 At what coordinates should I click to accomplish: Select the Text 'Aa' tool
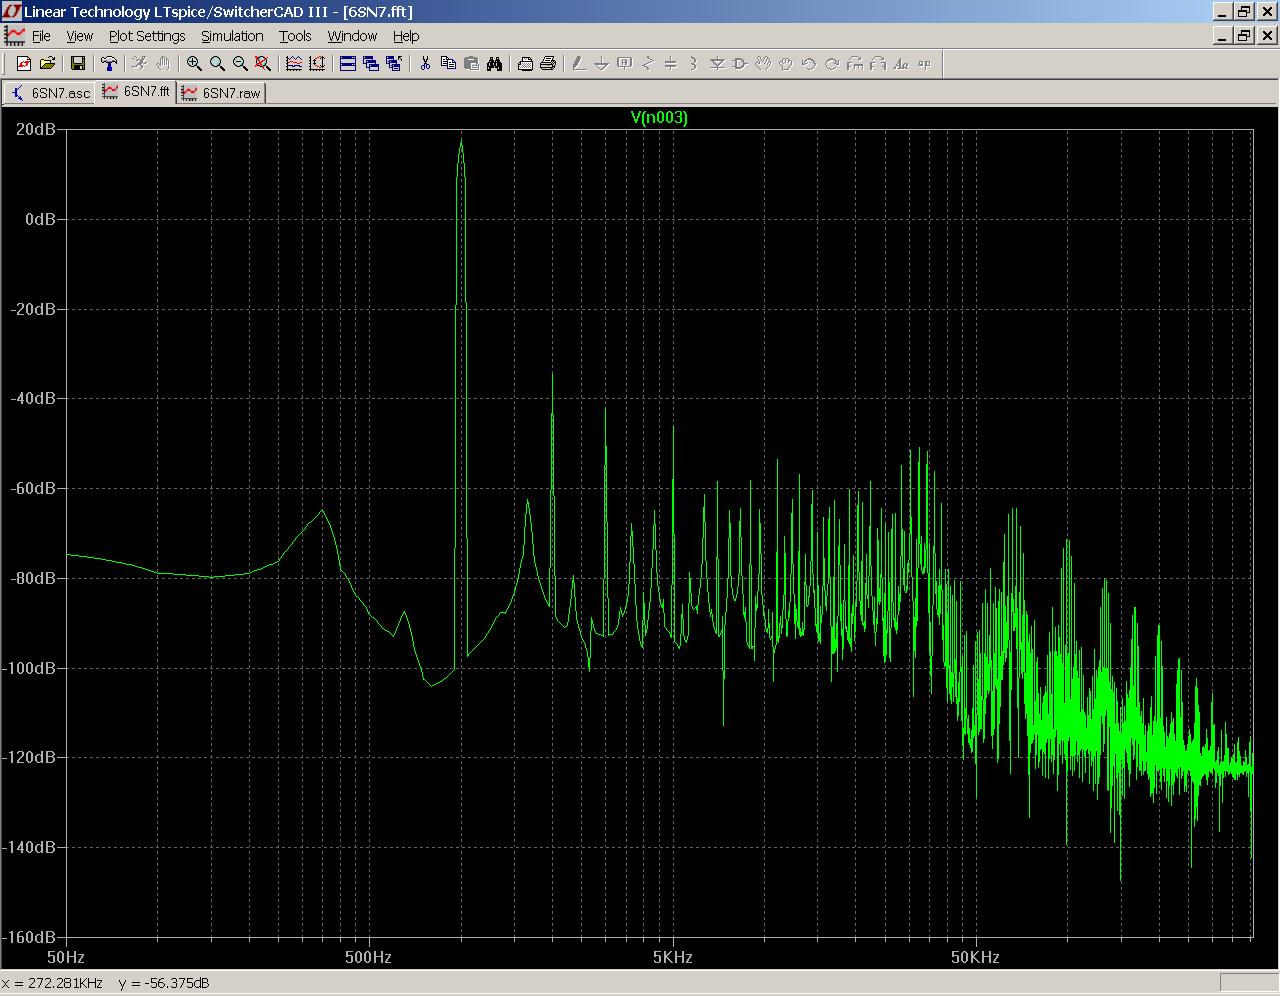pos(901,64)
